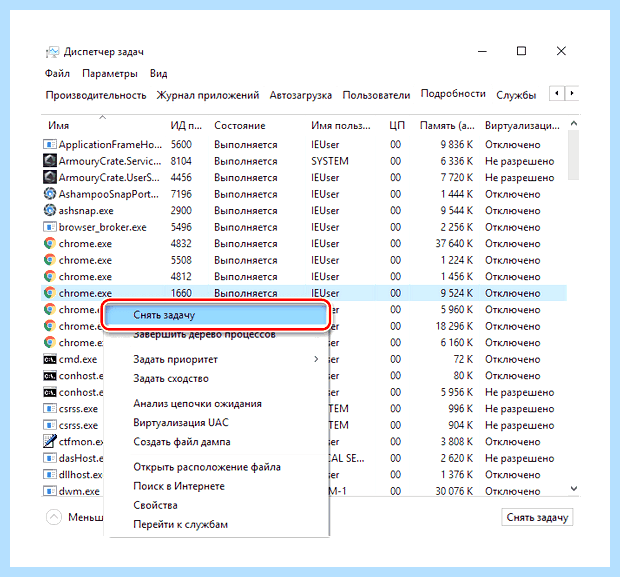Click csrss.exe icon in the 904 K row
The height and width of the screenshot is (577, 620).
49,425
